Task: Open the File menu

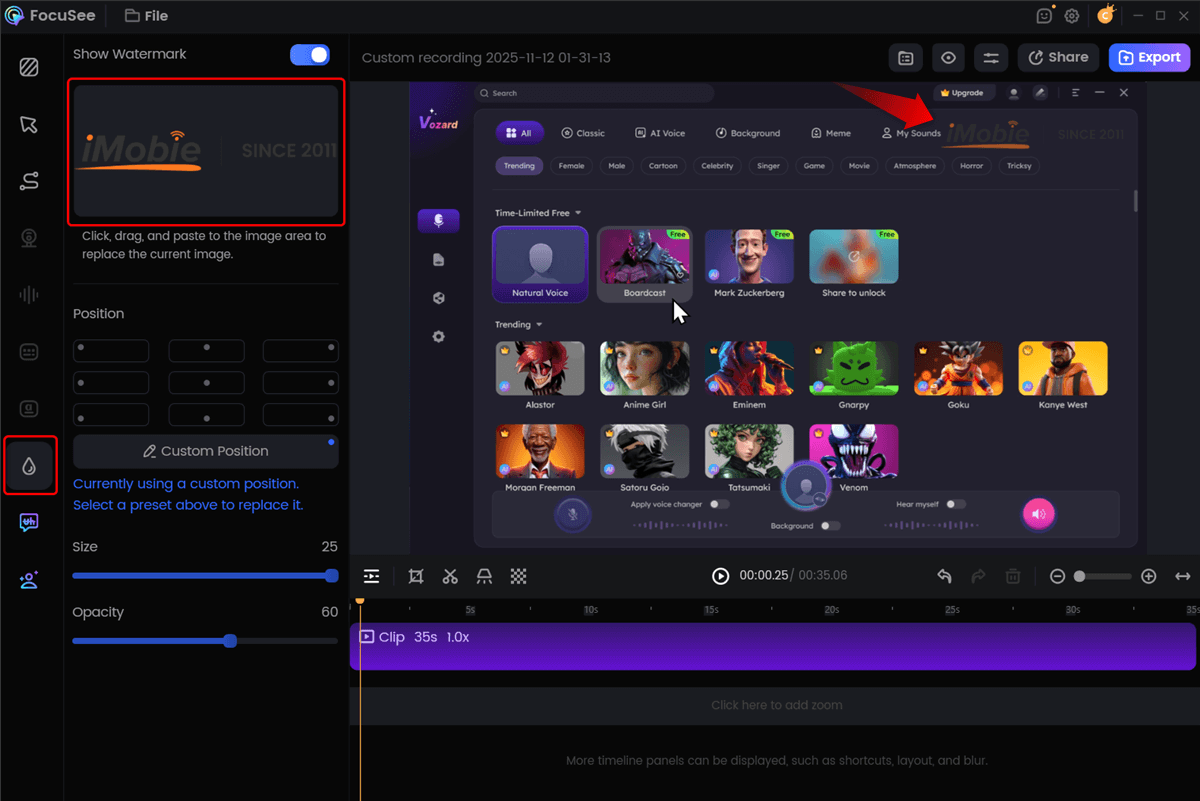Action: (146, 15)
